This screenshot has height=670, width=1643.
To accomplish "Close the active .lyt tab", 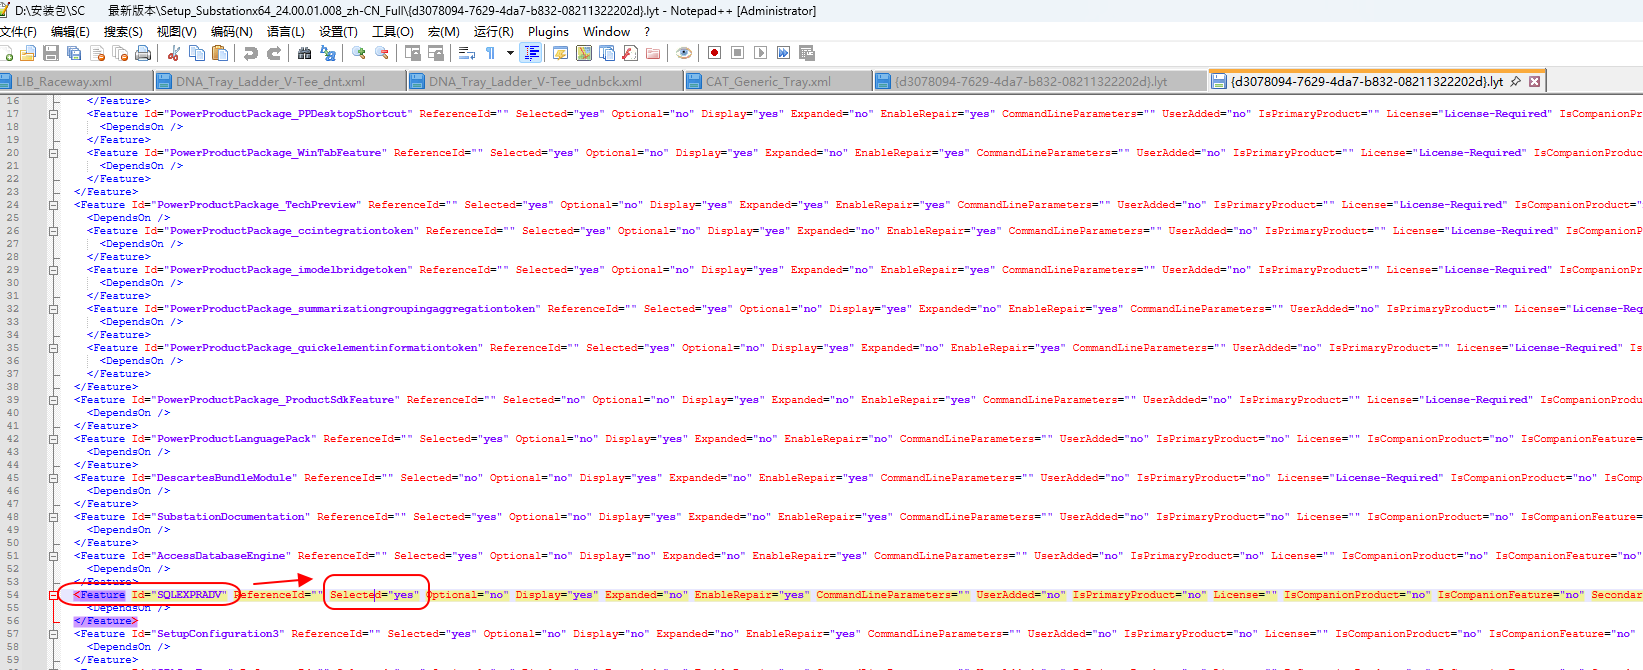I will pyautogui.click(x=1535, y=81).
